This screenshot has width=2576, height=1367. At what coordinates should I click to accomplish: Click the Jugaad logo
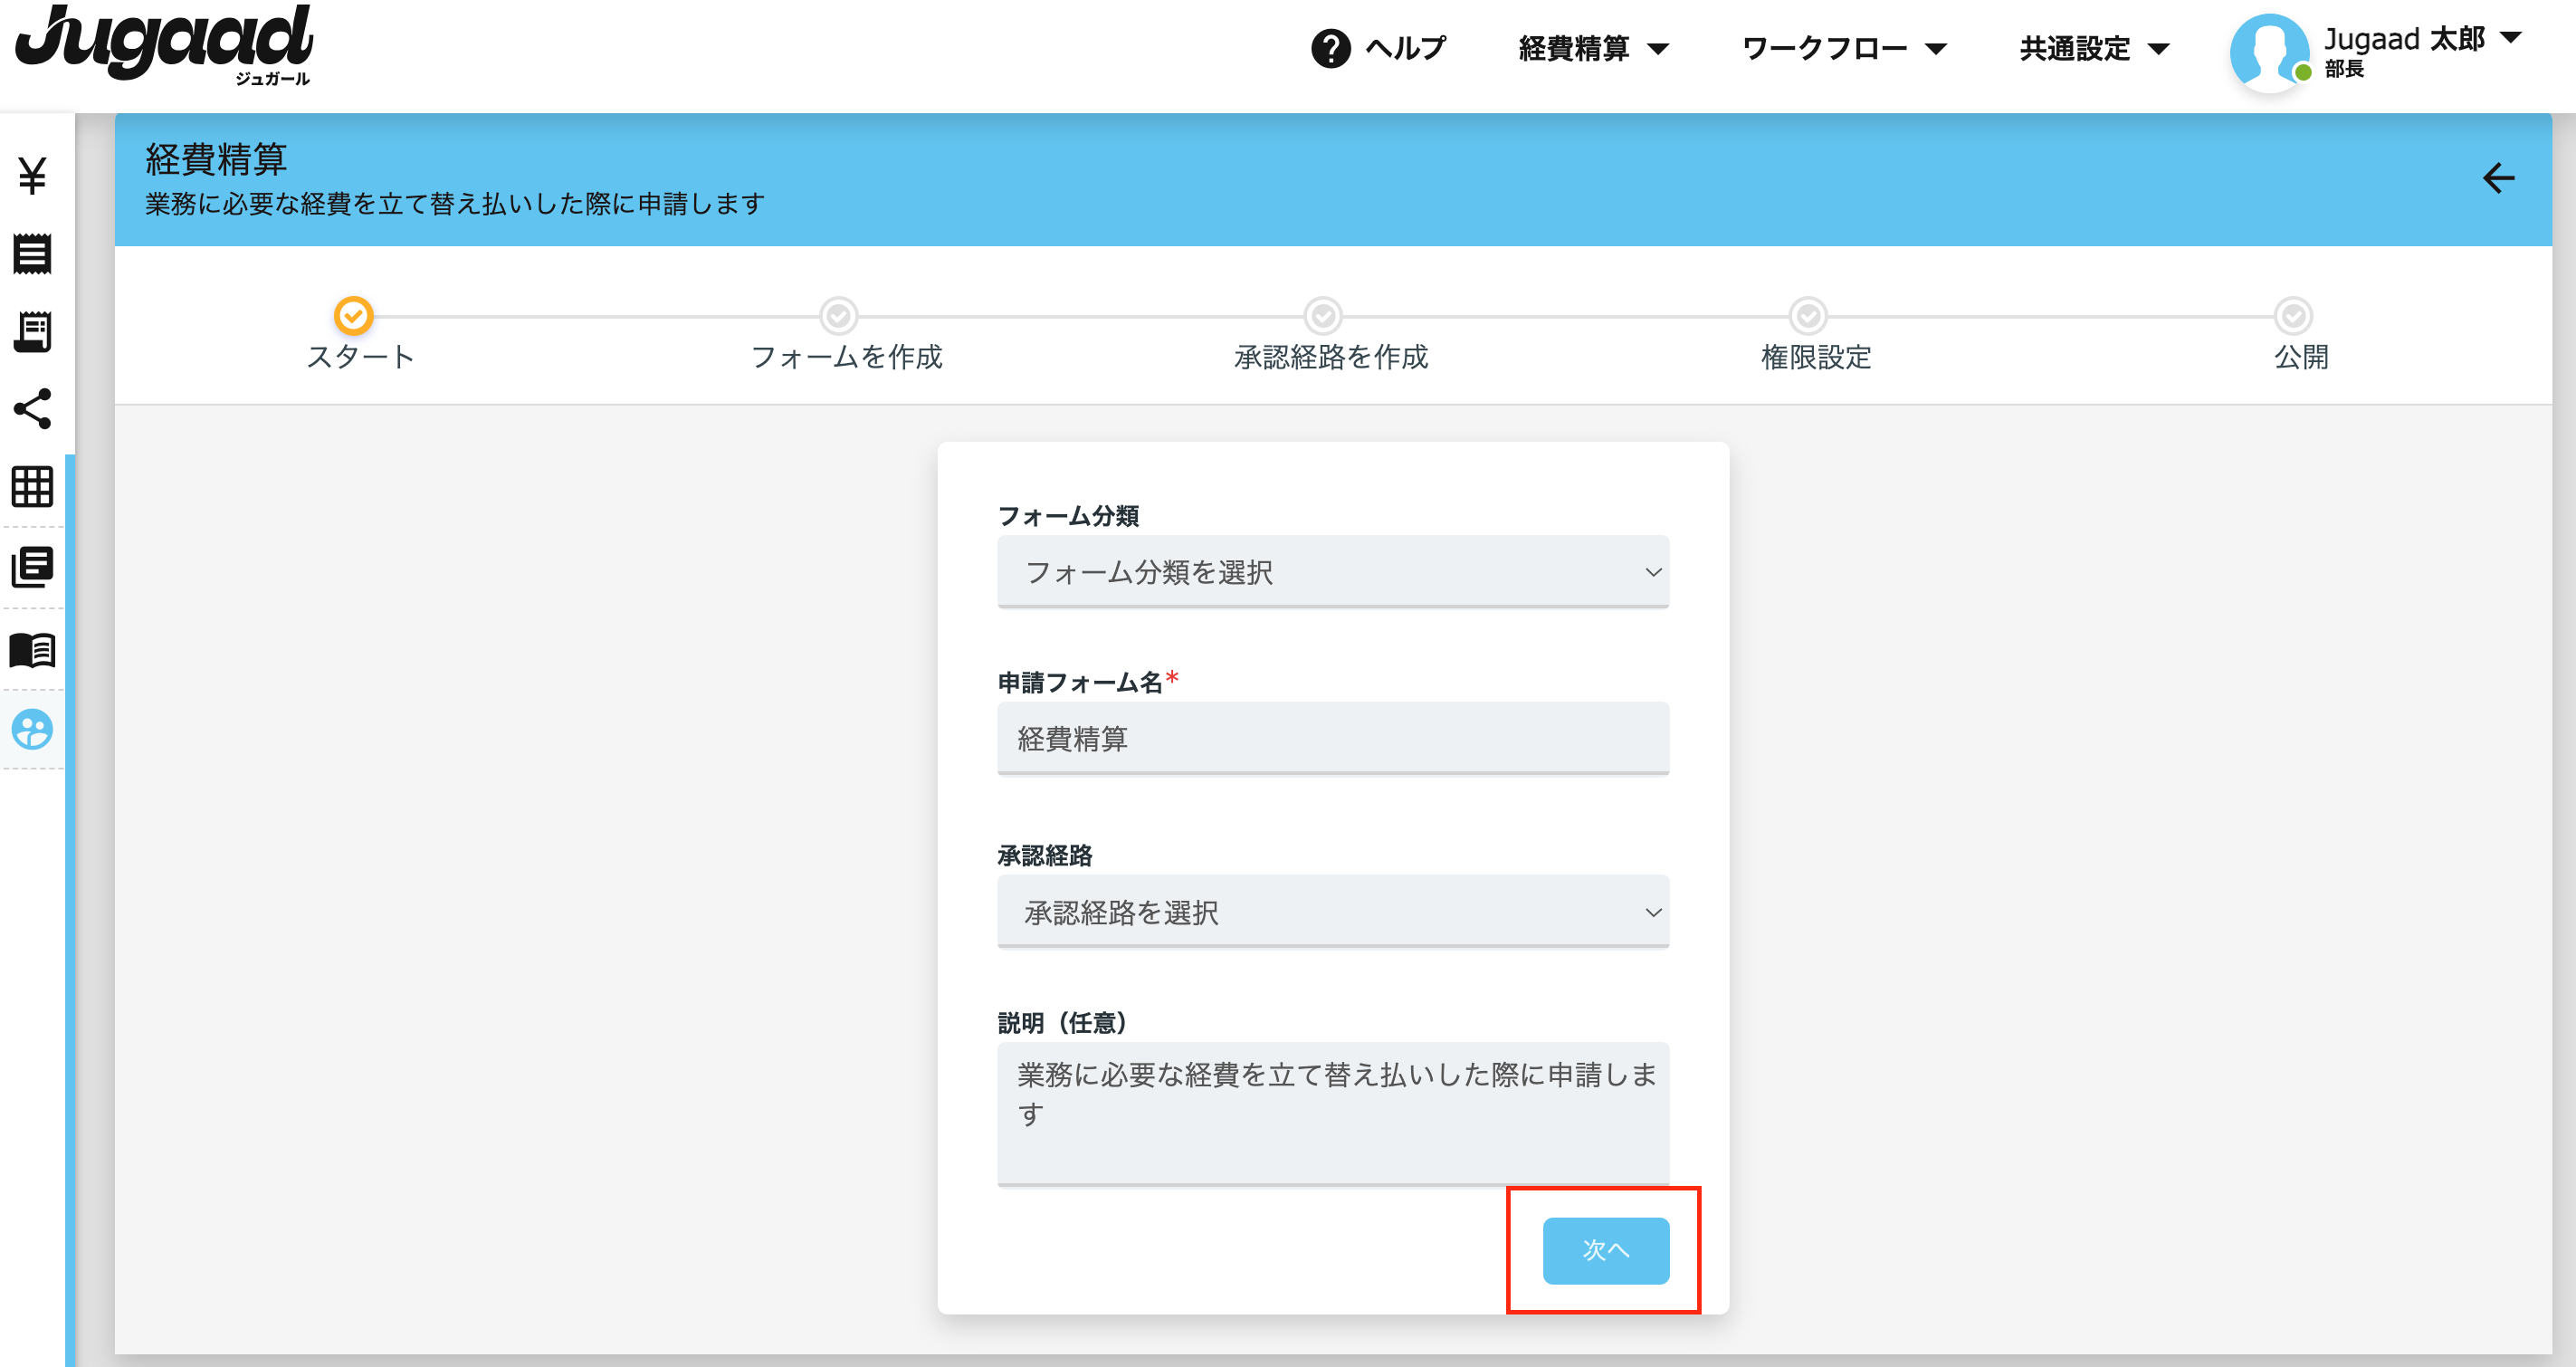coord(164,45)
